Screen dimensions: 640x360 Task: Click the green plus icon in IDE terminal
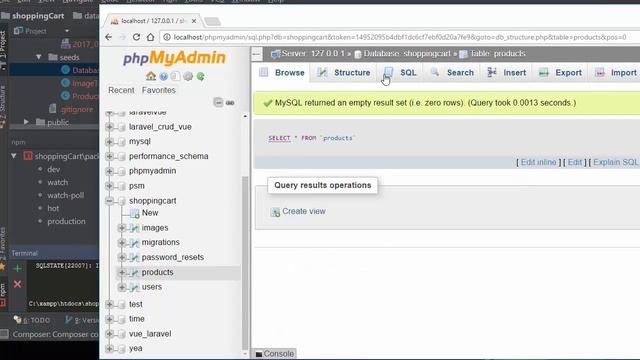click(17, 268)
